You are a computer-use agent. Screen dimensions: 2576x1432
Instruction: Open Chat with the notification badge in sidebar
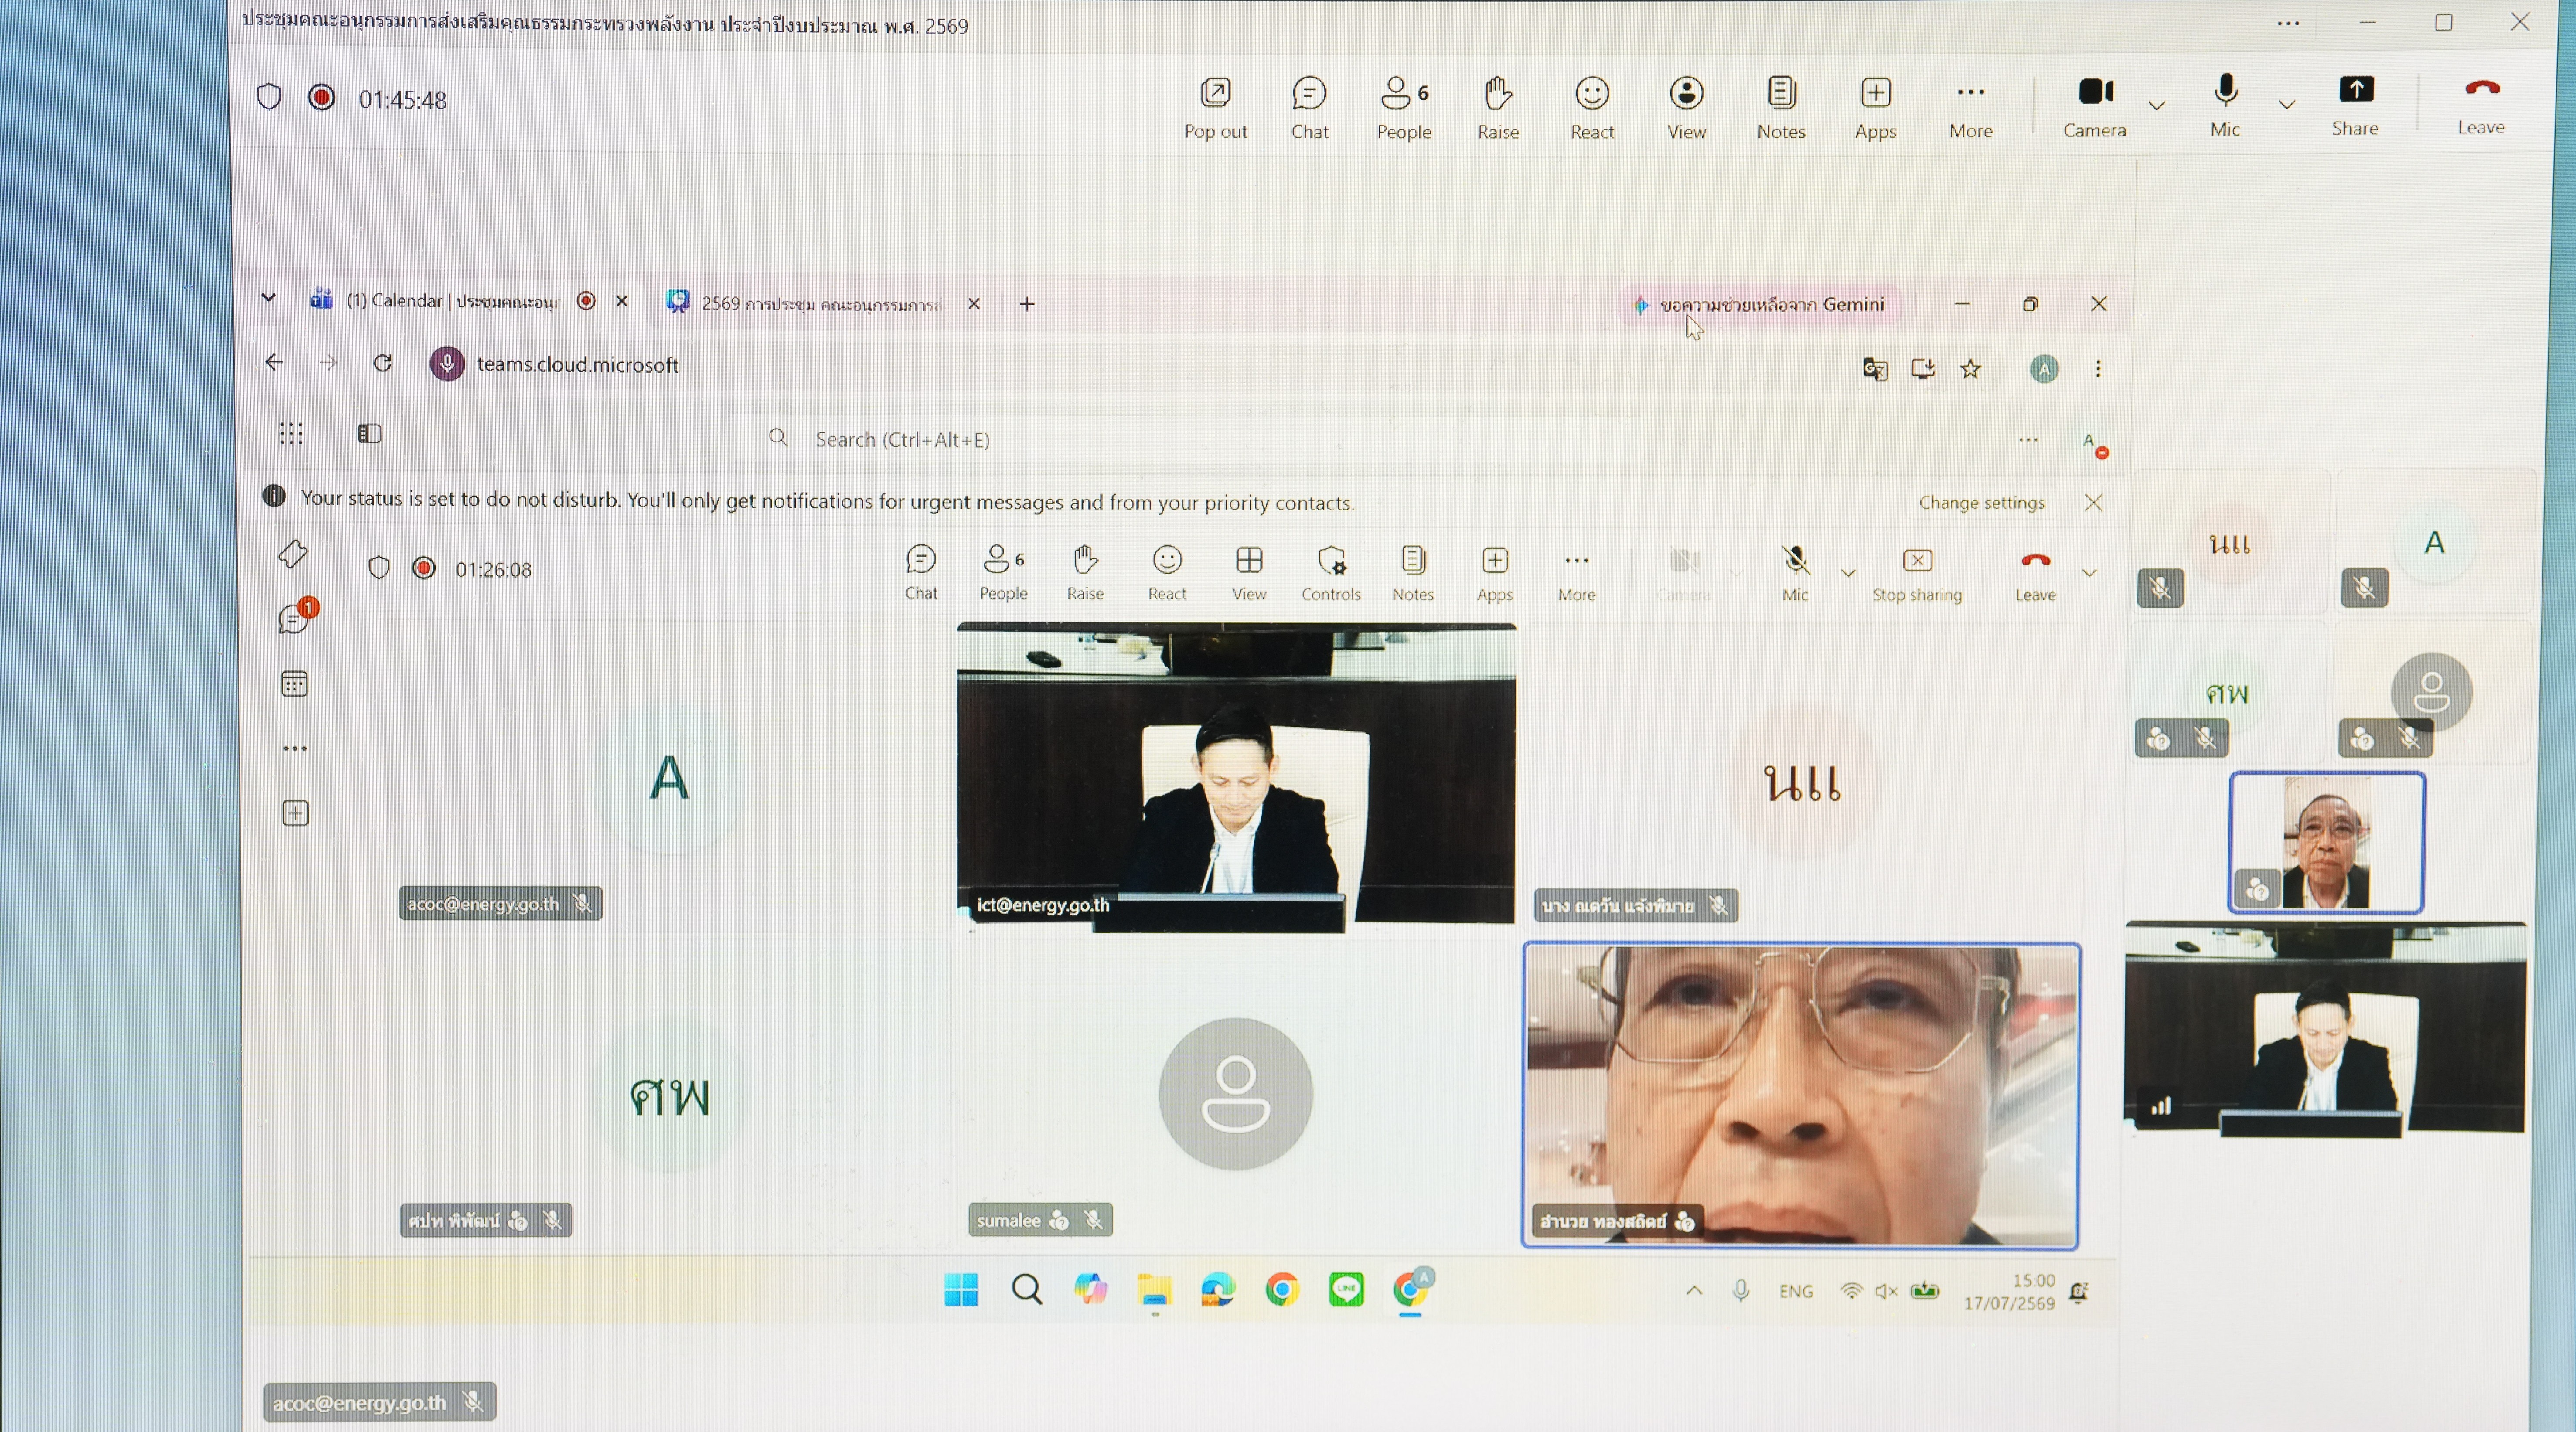point(295,618)
